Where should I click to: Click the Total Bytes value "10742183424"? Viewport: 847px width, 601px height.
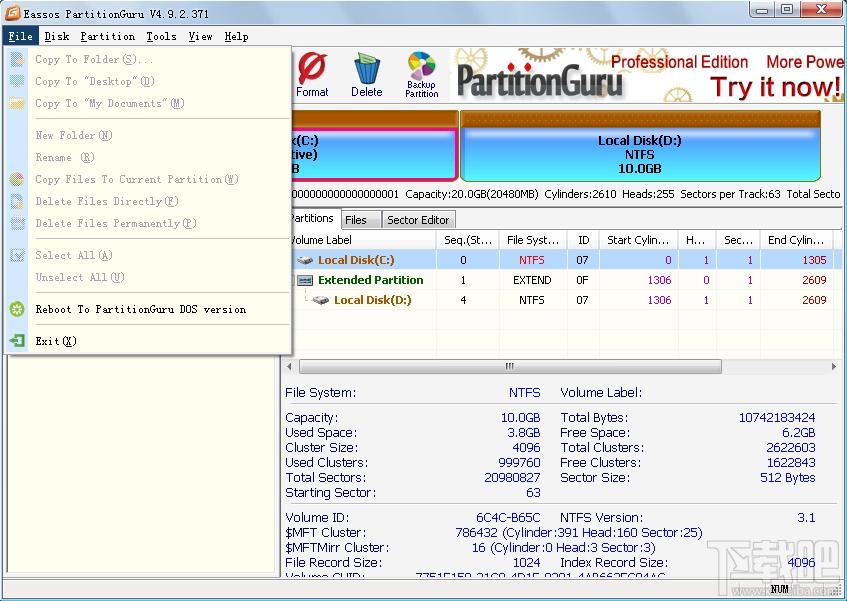click(x=777, y=417)
